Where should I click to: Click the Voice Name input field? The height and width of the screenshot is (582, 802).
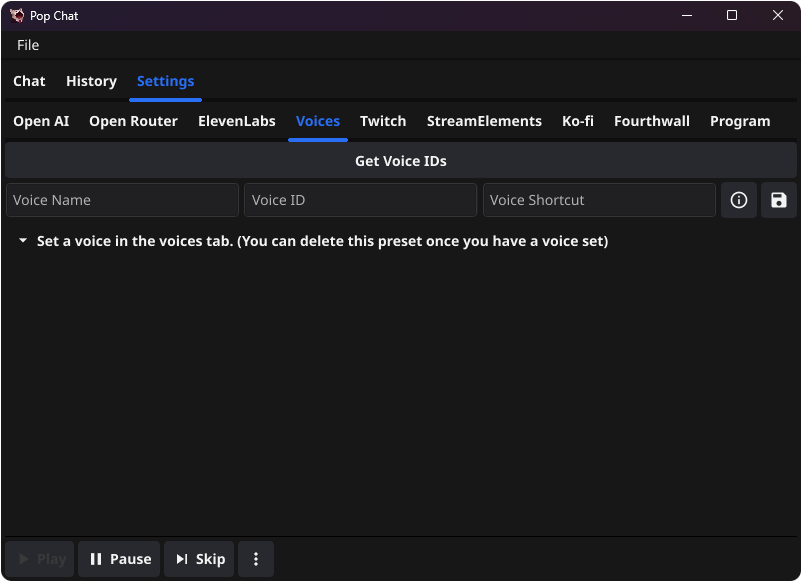pyautogui.click(x=122, y=200)
